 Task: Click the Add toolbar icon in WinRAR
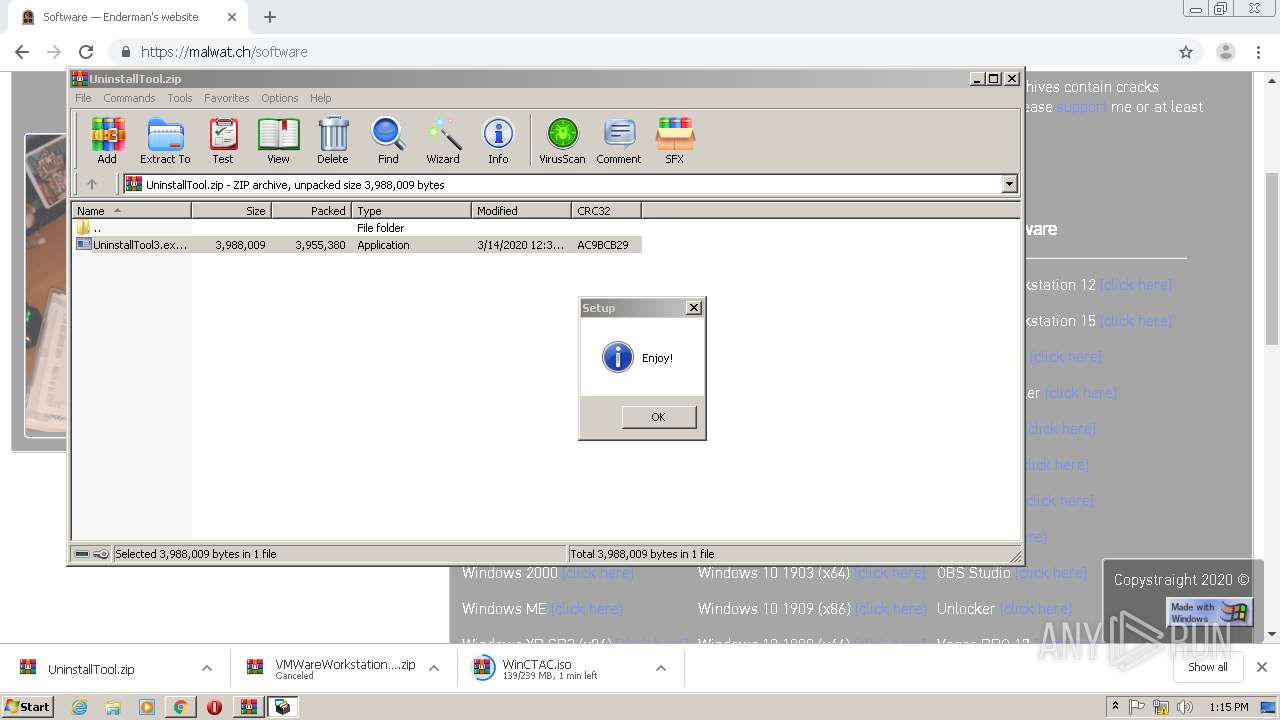[x=107, y=140]
